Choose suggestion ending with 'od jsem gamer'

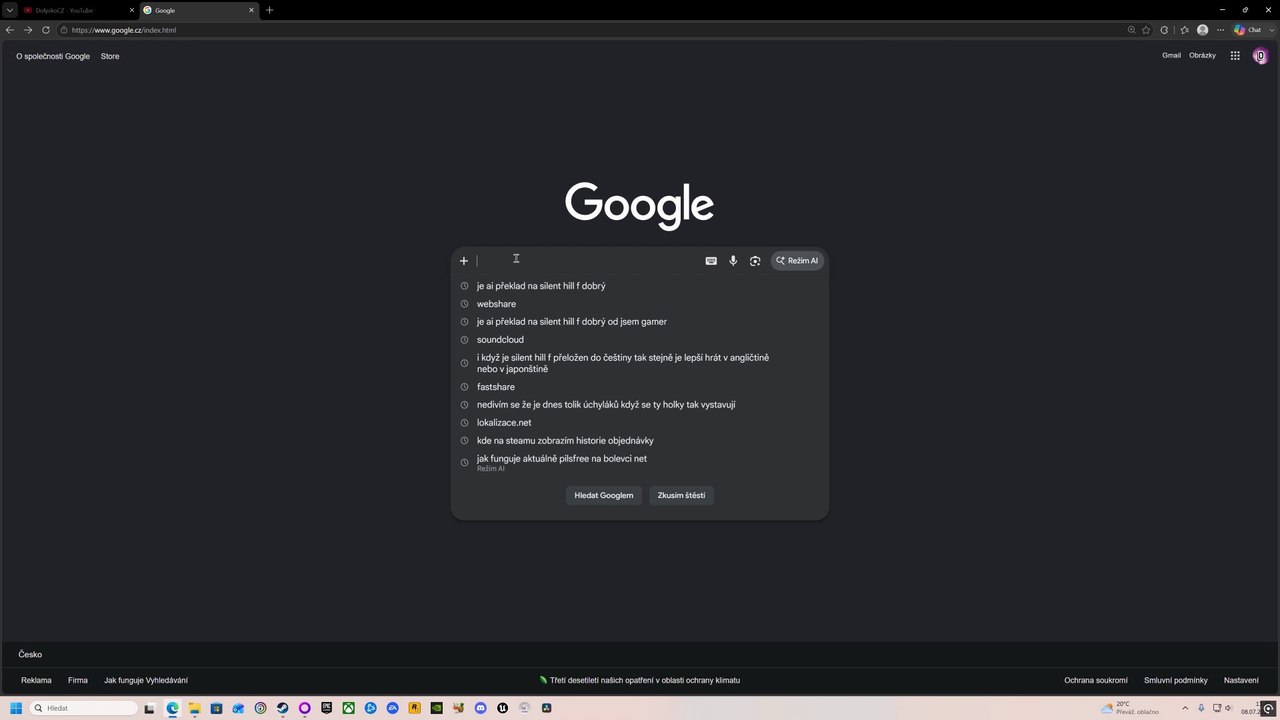[x=640, y=322]
